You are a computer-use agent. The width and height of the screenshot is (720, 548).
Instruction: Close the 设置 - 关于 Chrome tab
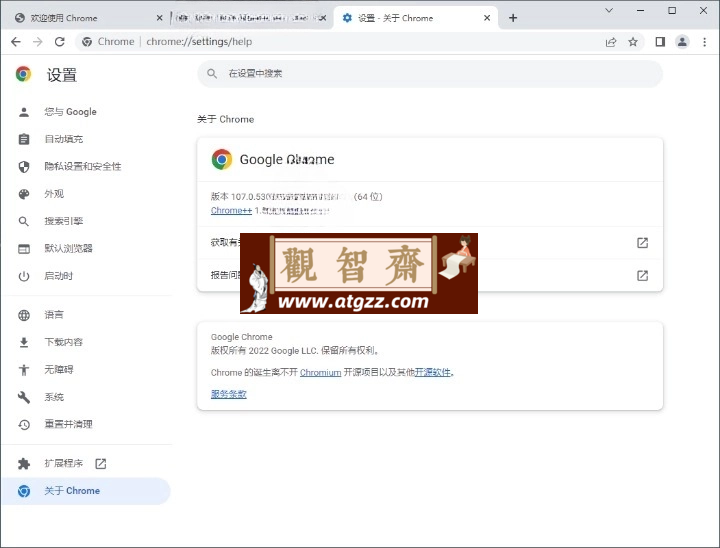point(487,18)
